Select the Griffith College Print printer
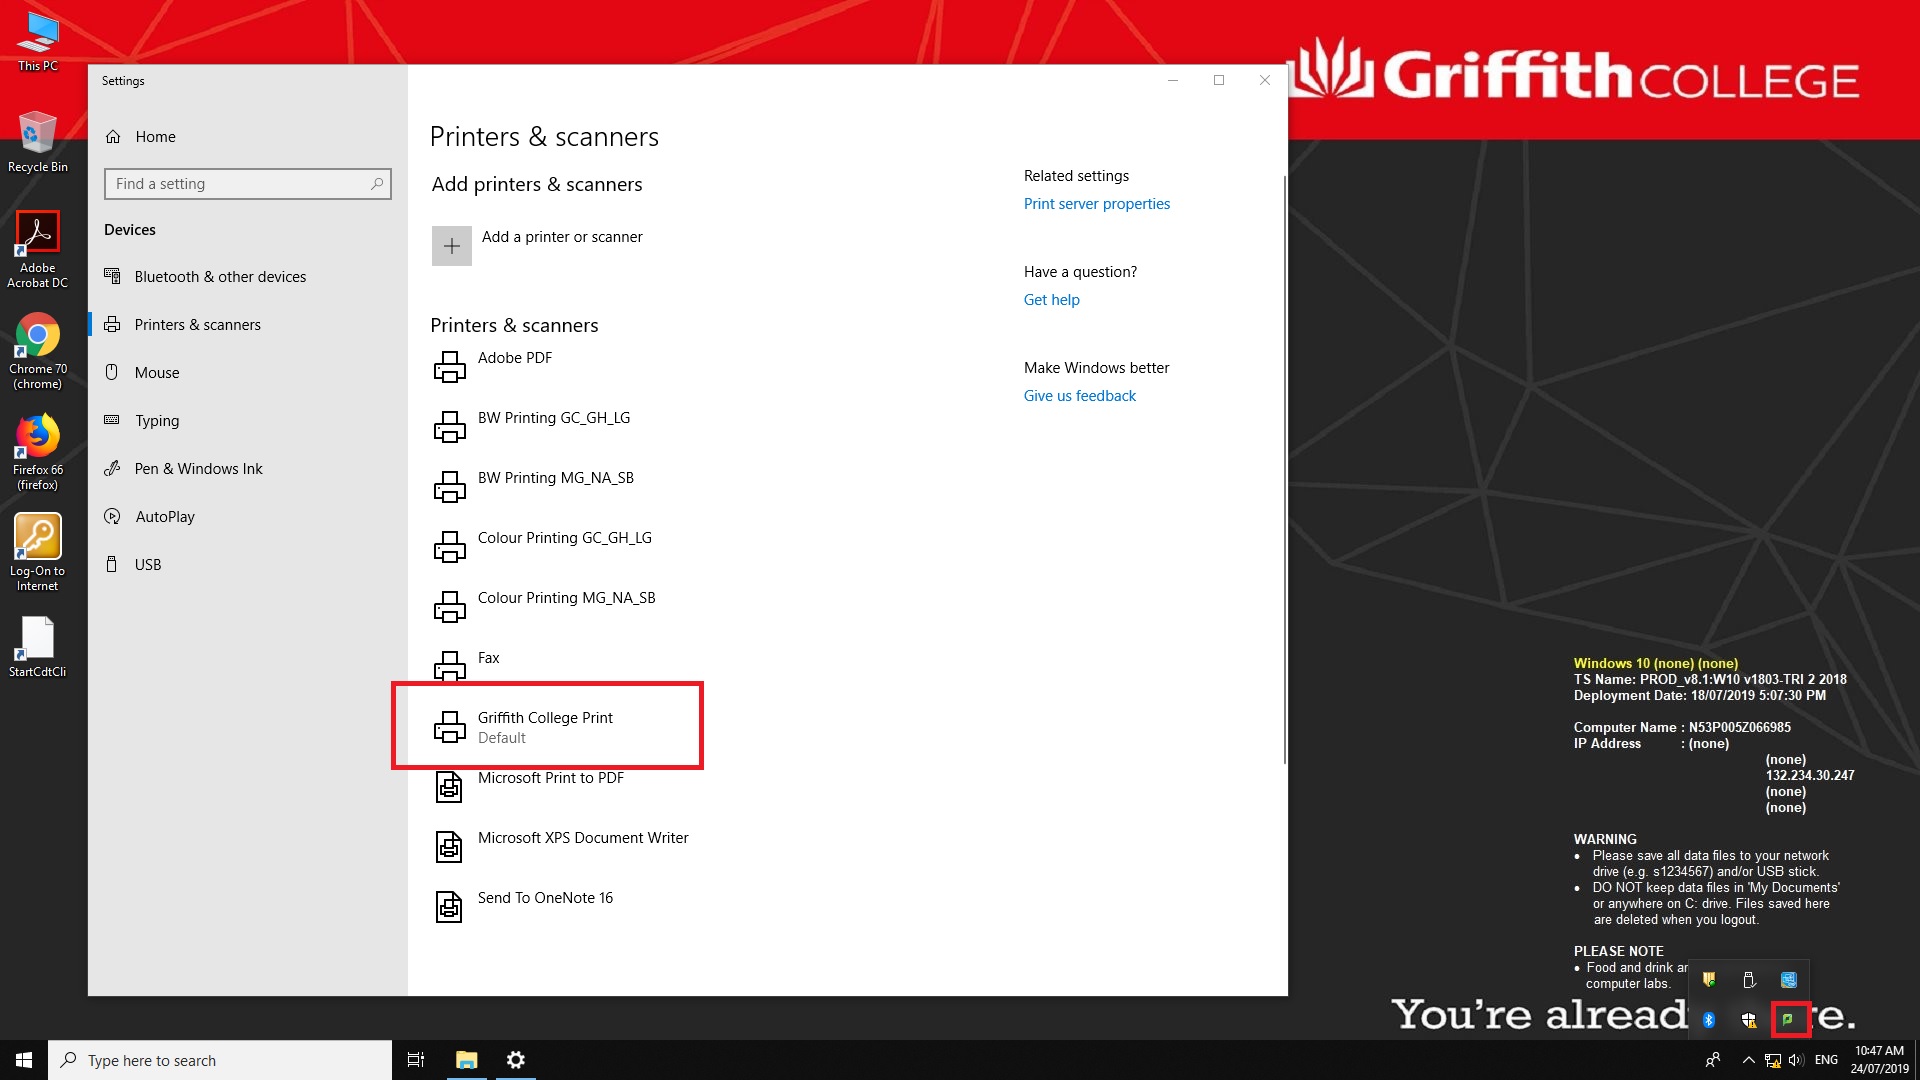1920x1080 pixels. (546, 726)
